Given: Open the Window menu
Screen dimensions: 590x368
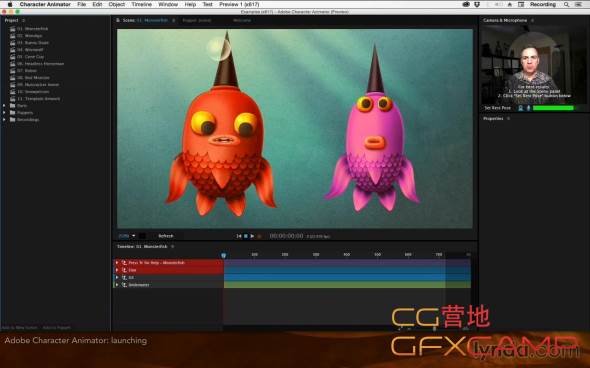Looking at the screenshot, I should pyautogui.click(x=168, y=5).
